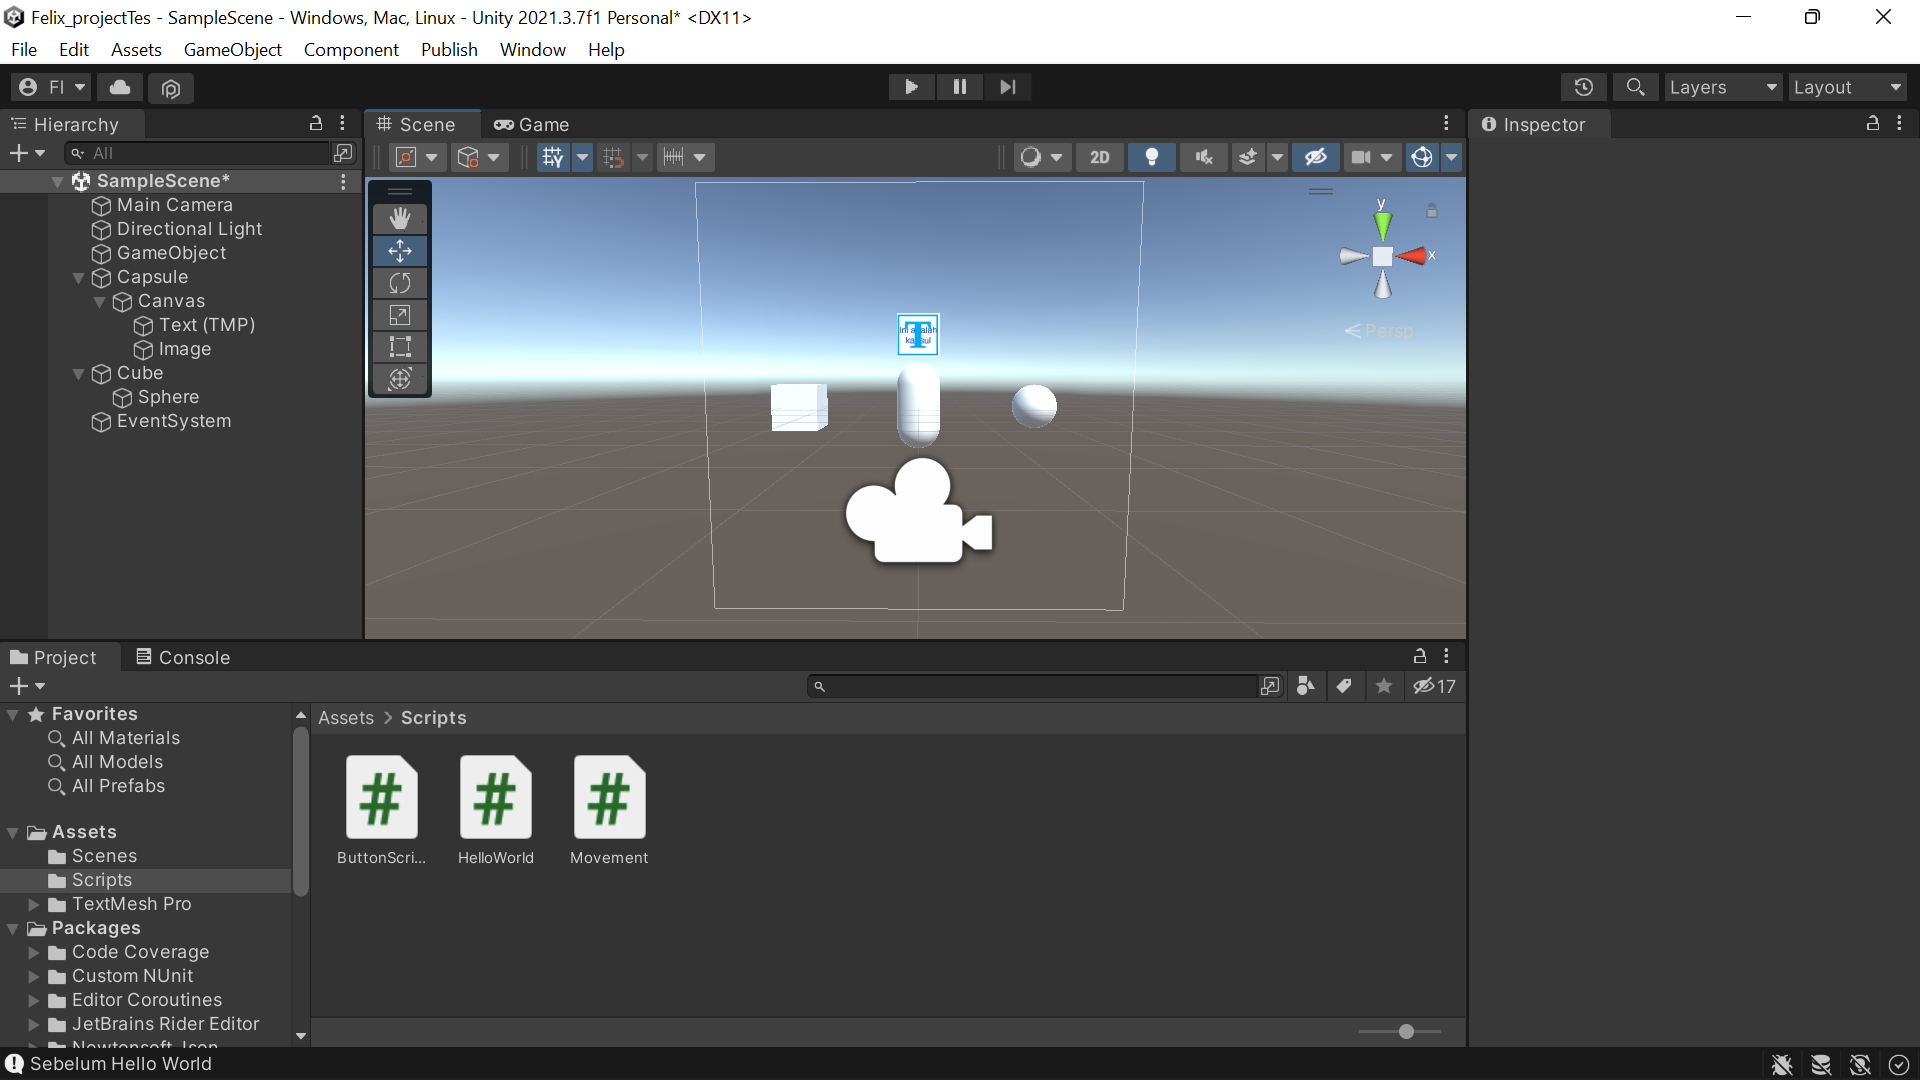
Task: Open the HelloWorld C# script
Action: coord(495,798)
